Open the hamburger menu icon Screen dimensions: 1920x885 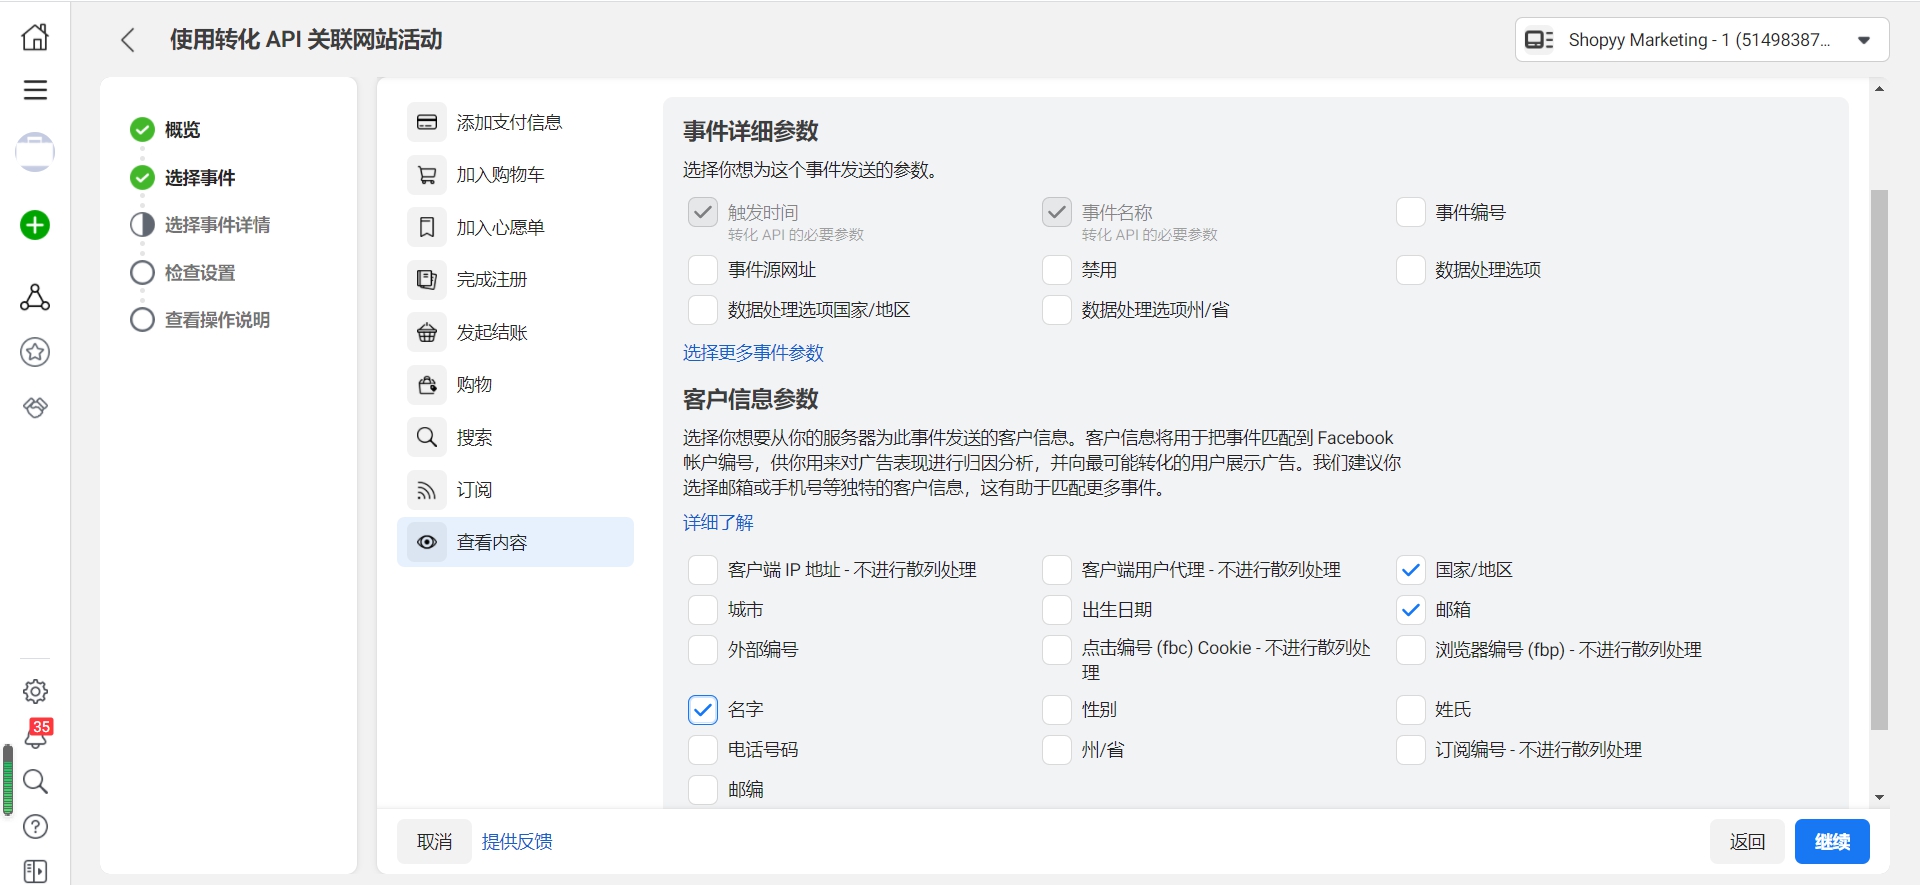tap(35, 90)
